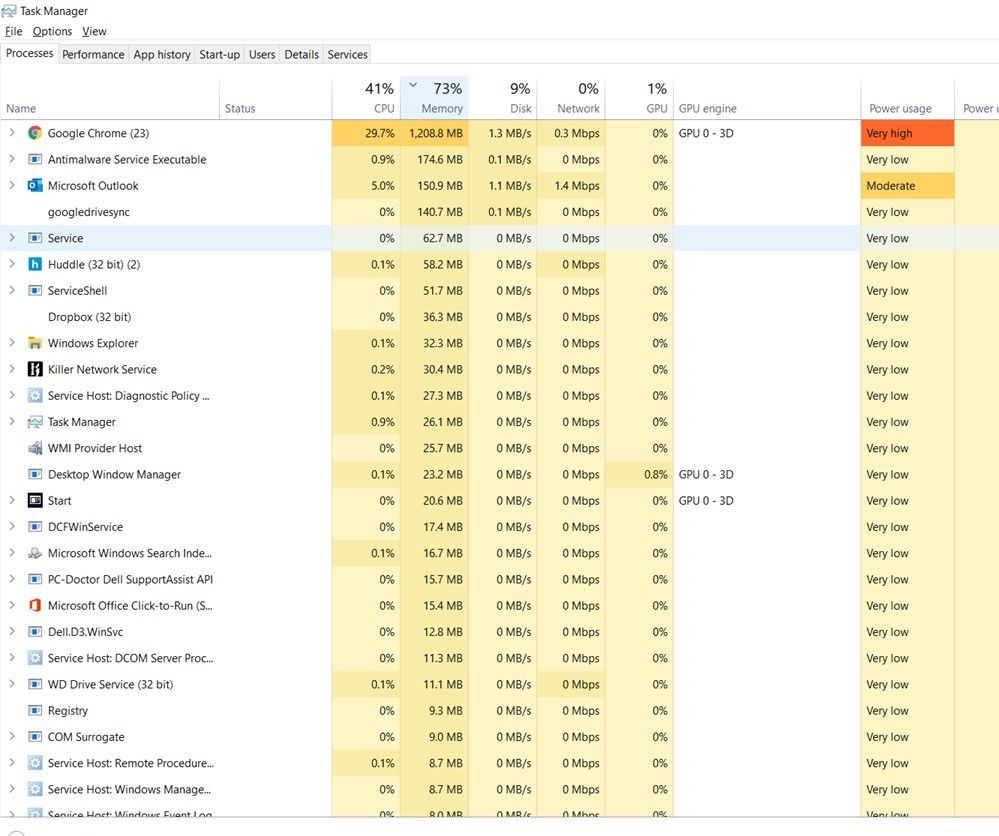This screenshot has height=836, width=999.
Task: Switch to the Start-up tab
Action: coord(219,54)
